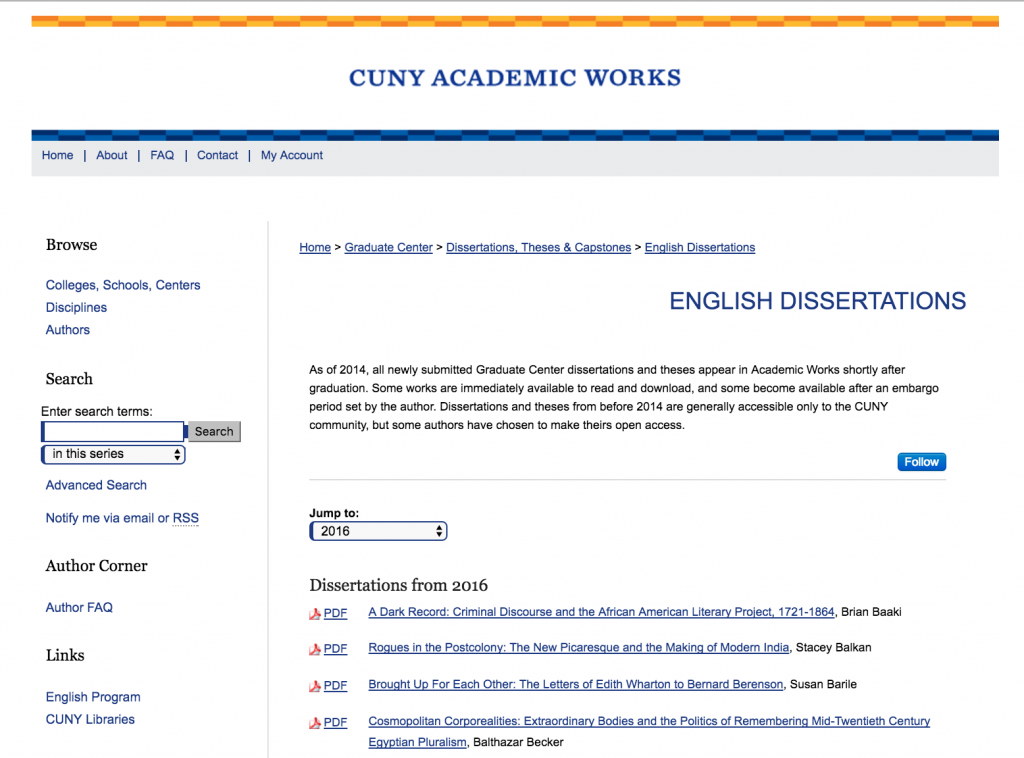The image size is (1024, 758).
Task: Go to Home in the navigation bar
Action: (x=57, y=155)
